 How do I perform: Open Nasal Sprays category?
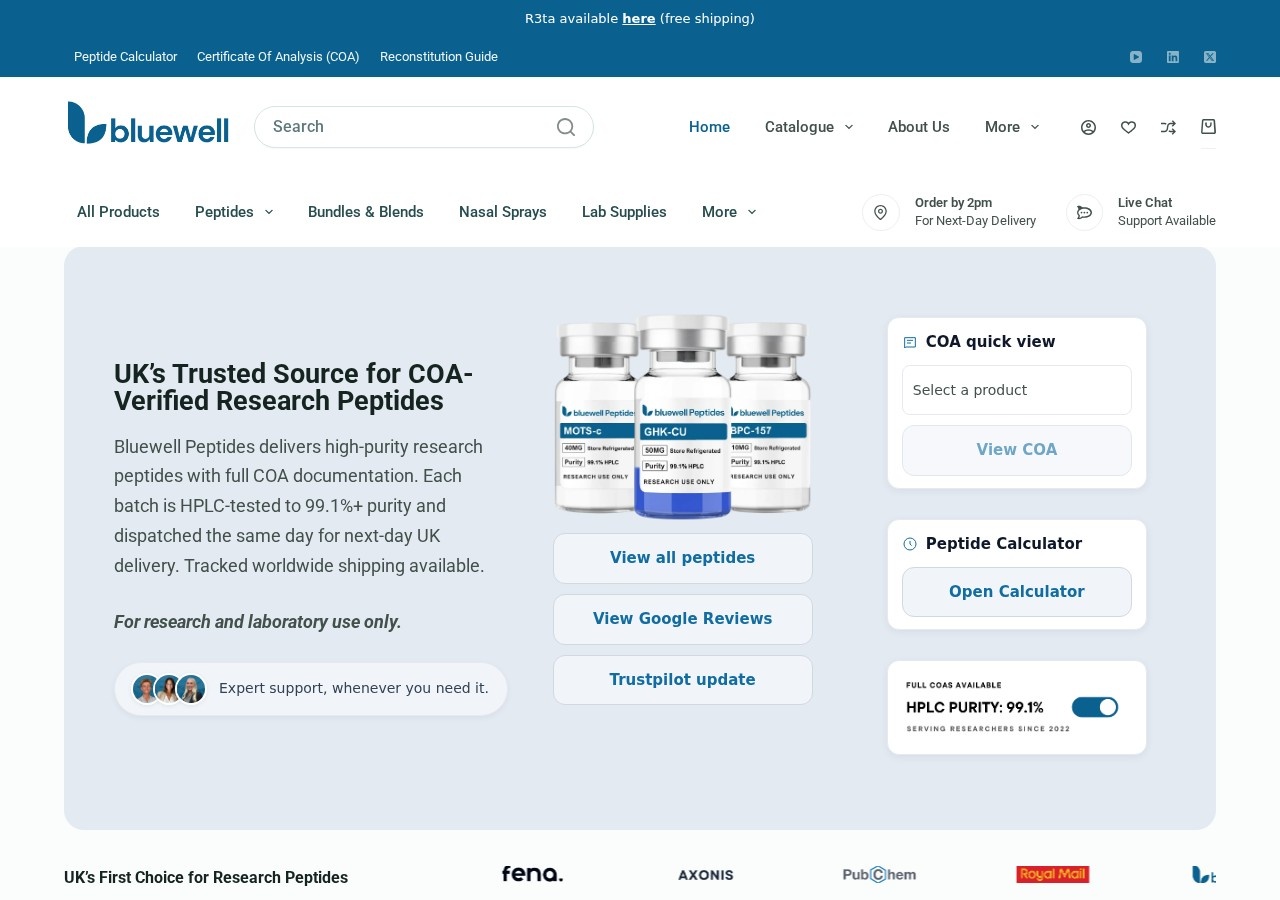coord(503,212)
